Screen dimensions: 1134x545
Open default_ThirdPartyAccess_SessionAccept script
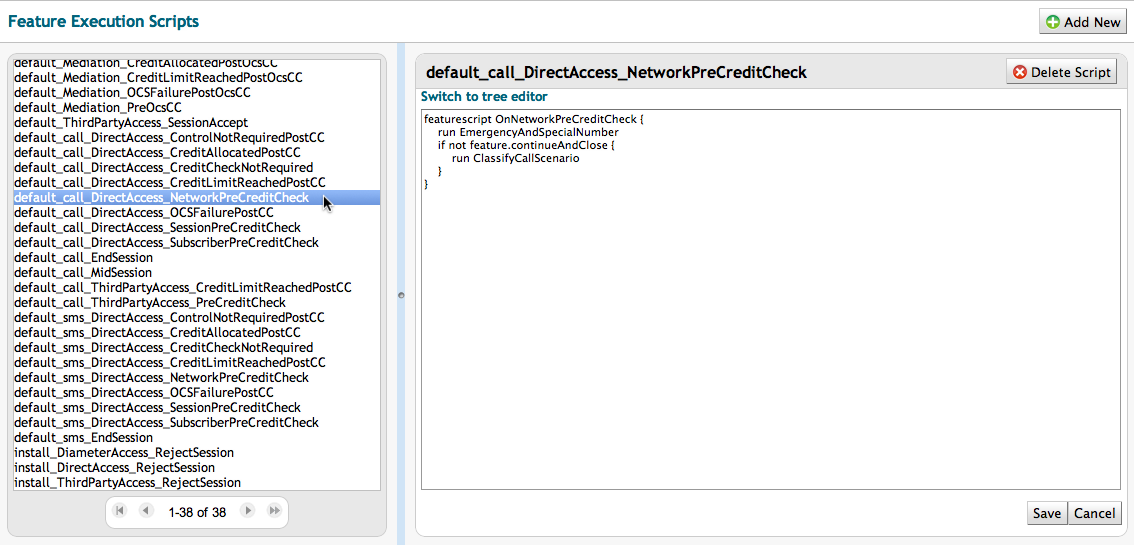tap(131, 123)
